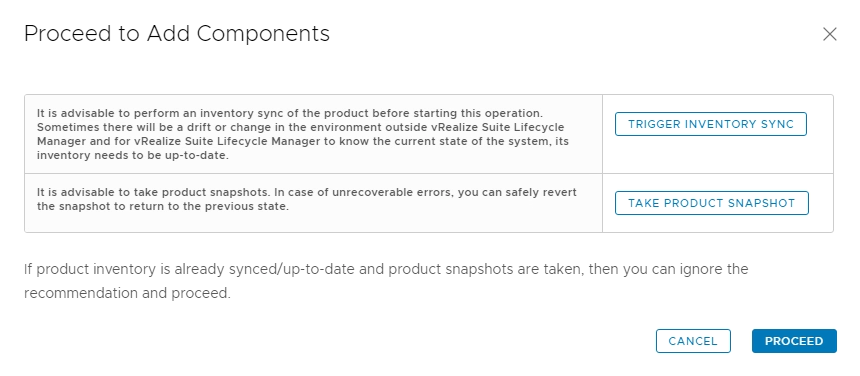Click the table cell holding Take Product Snapshot

pyautogui.click(x=718, y=203)
